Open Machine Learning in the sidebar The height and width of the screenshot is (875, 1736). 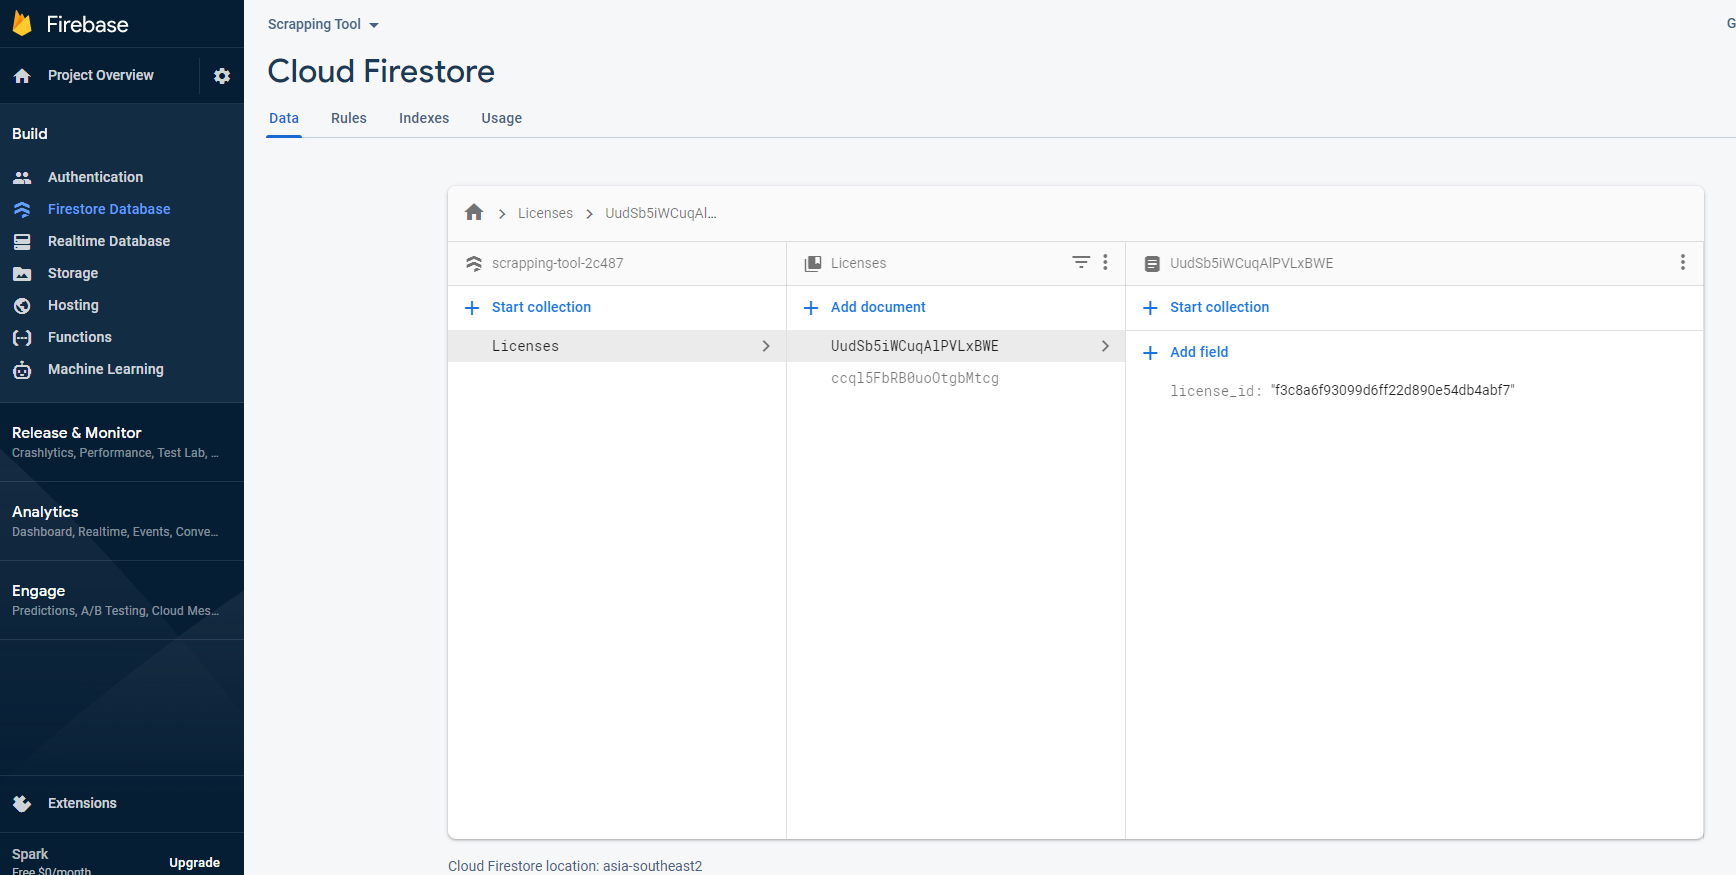coord(106,369)
